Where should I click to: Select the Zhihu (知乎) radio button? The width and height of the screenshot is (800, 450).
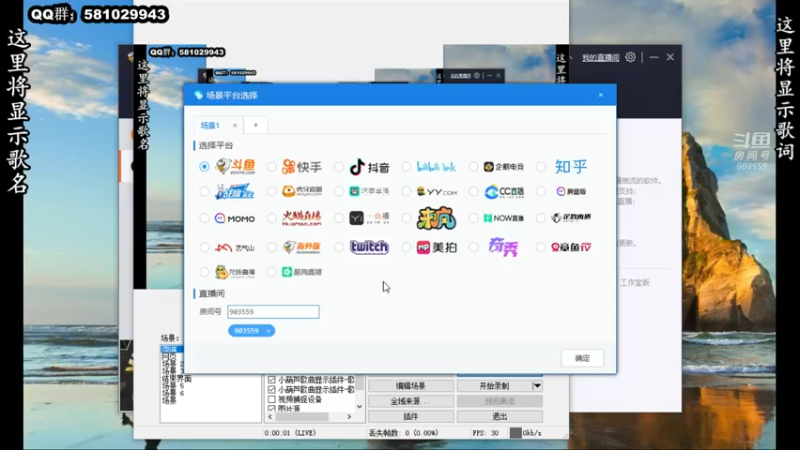[541, 166]
